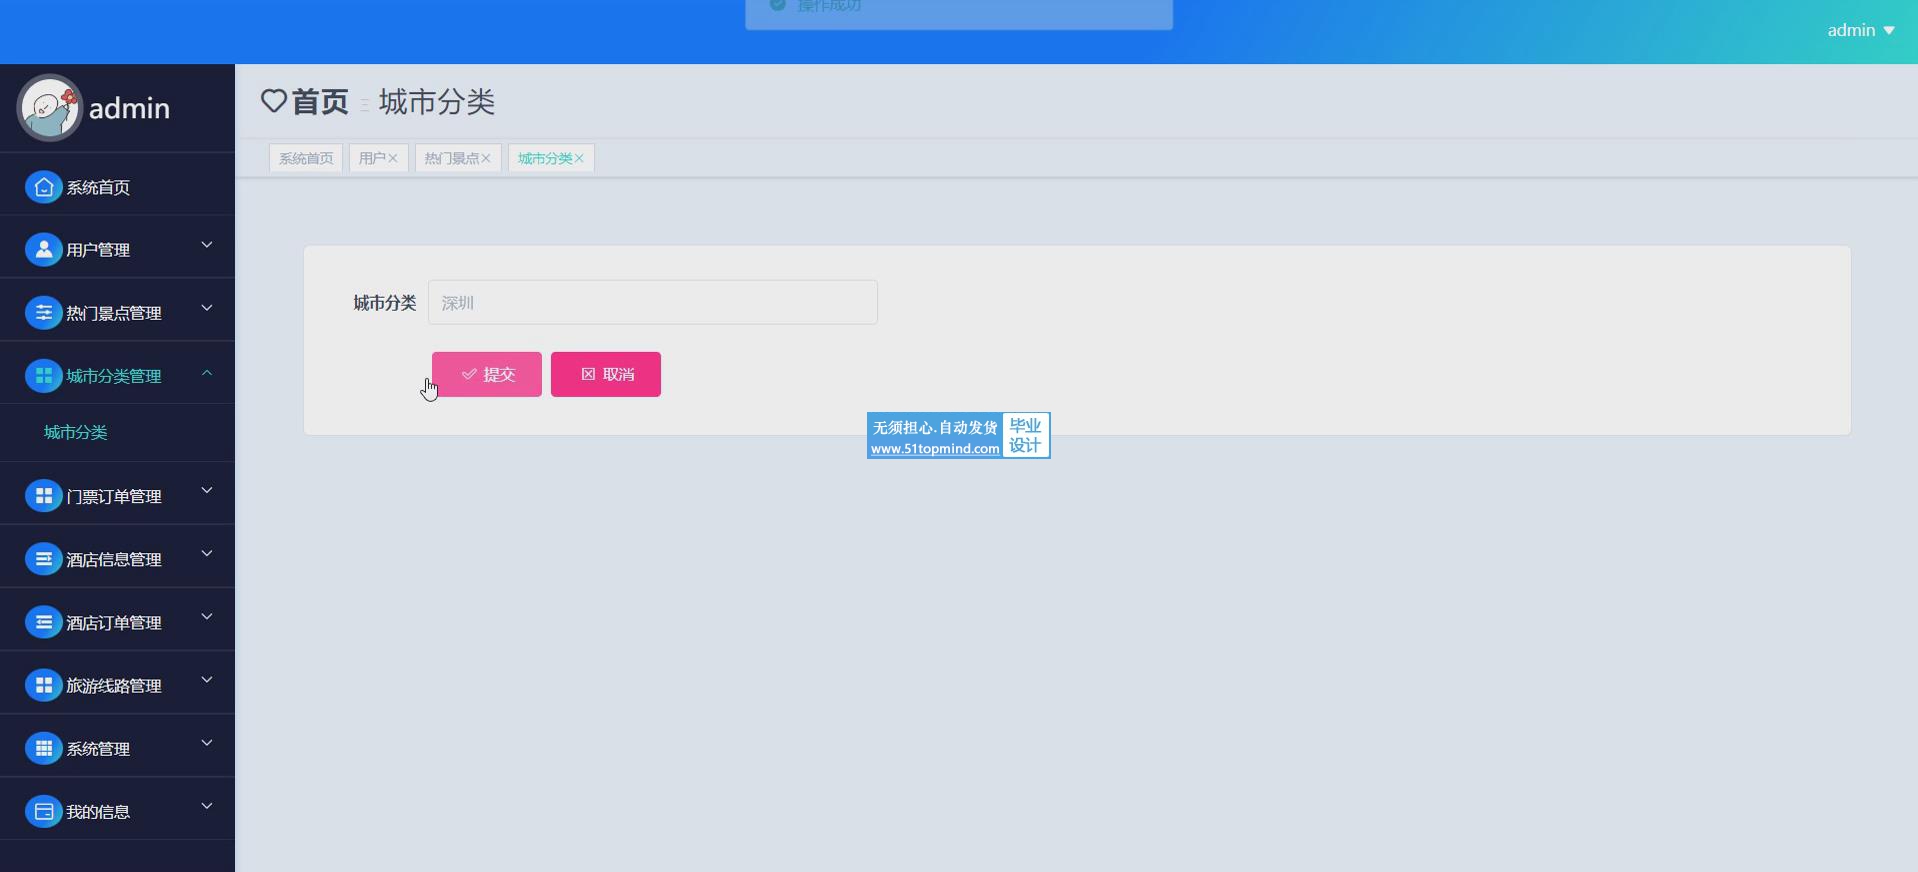Click the 城市分类 form label
The height and width of the screenshot is (872, 1918).
(x=384, y=302)
